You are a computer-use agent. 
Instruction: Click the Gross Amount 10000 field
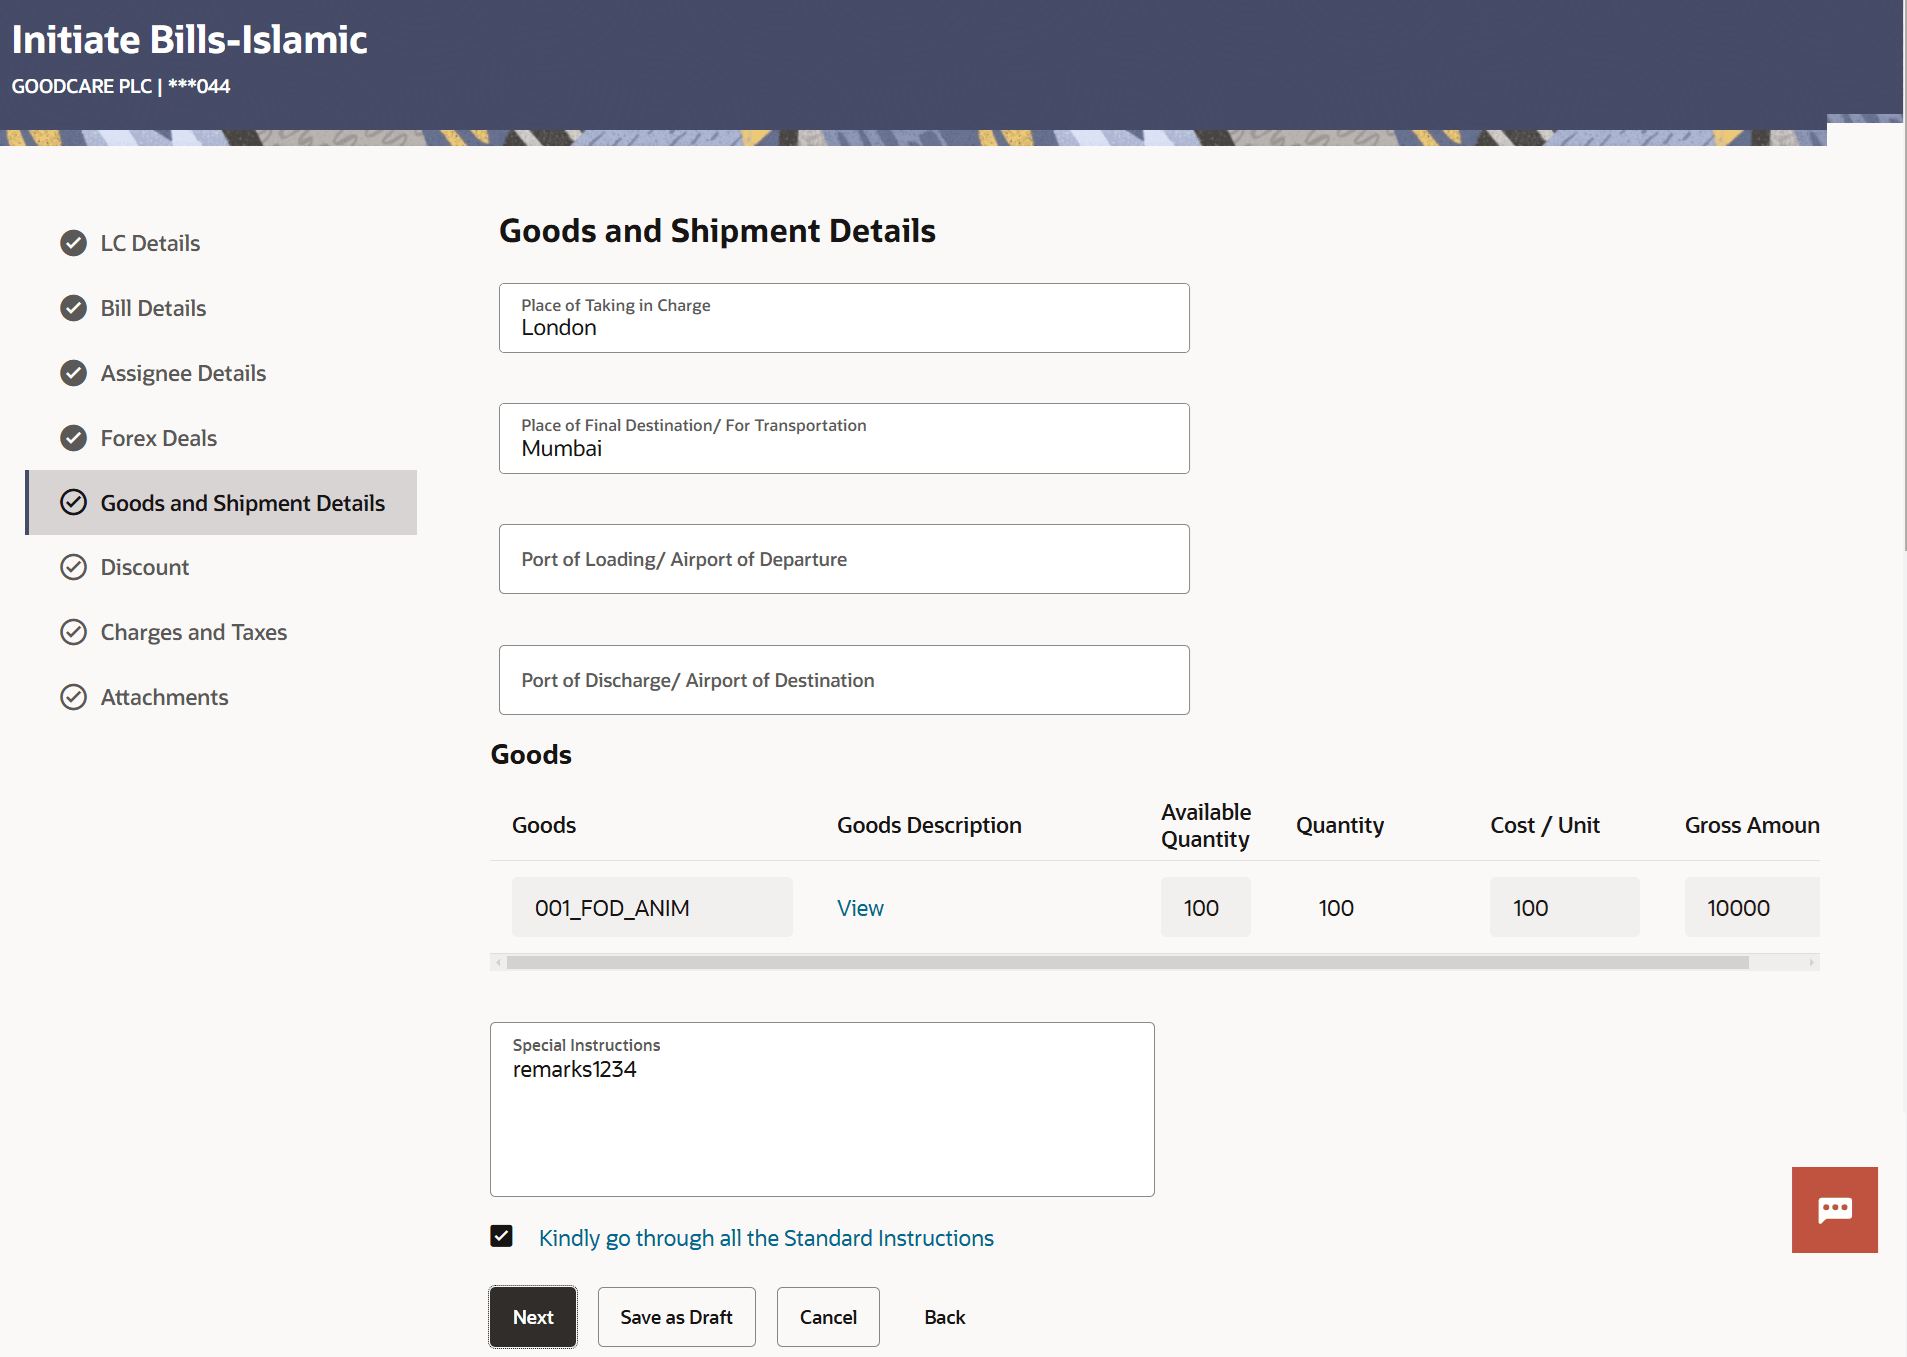tap(1752, 907)
